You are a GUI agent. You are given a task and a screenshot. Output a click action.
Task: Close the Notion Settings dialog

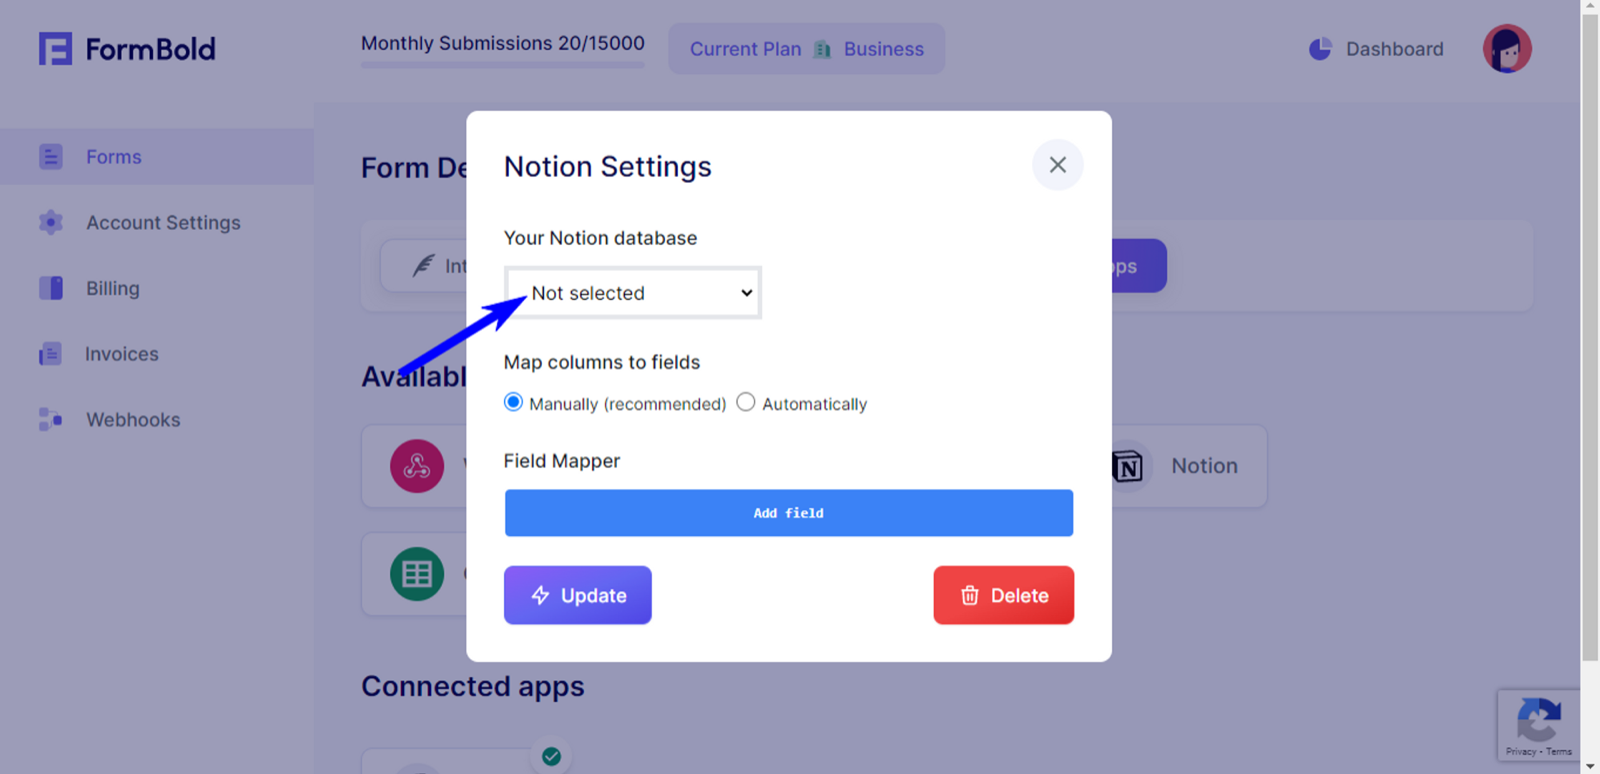coord(1058,165)
